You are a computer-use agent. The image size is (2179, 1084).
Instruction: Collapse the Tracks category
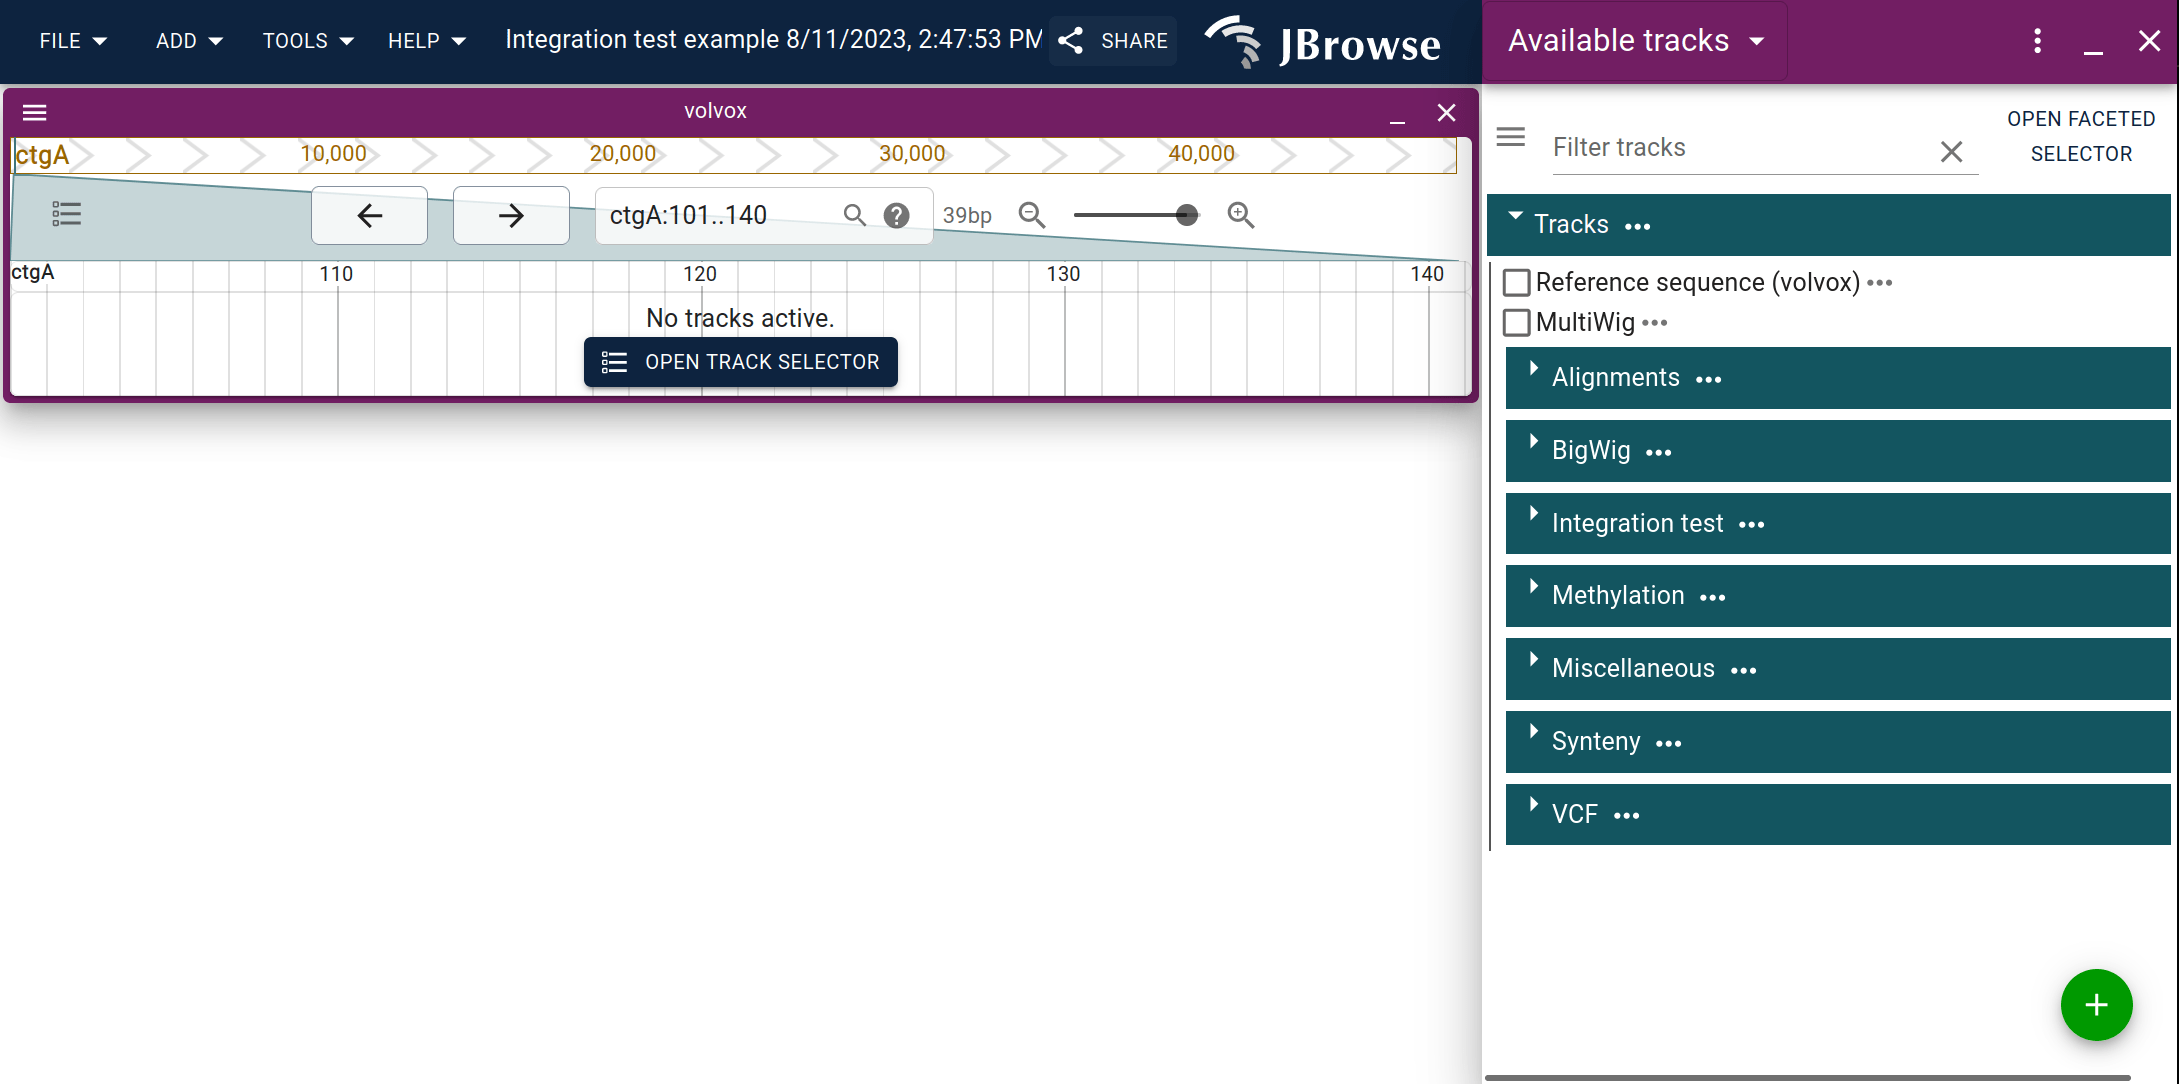(1516, 216)
